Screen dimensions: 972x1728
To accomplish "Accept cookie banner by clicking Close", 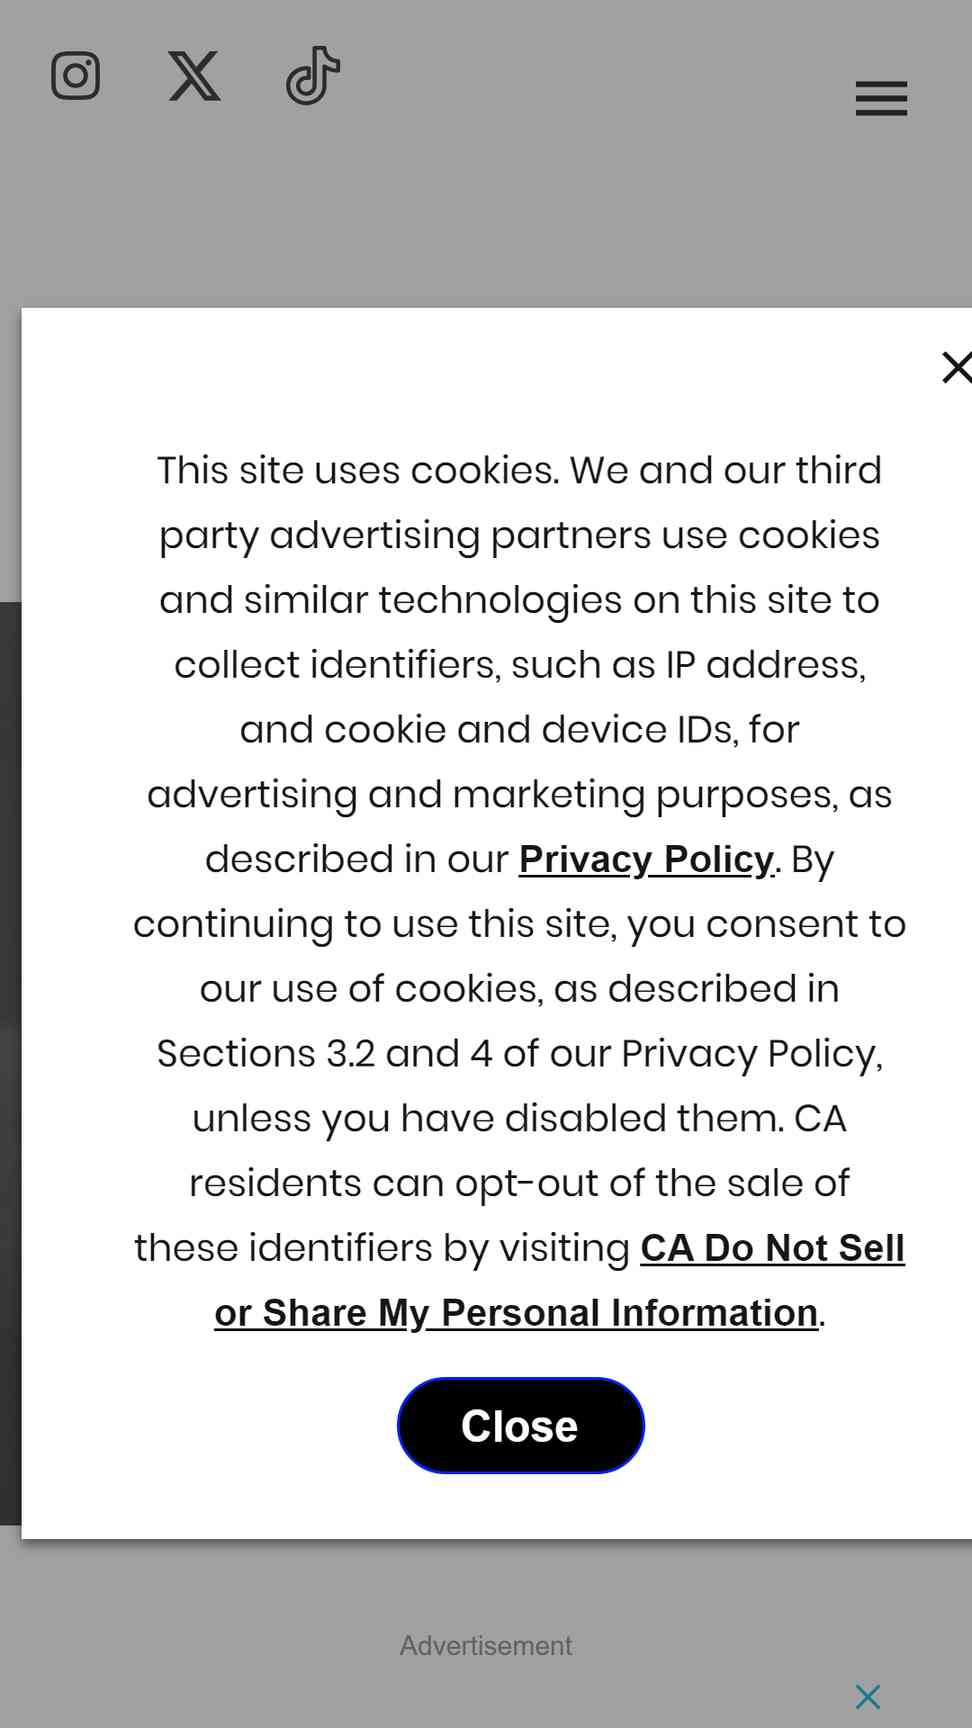I will click(x=520, y=1425).
